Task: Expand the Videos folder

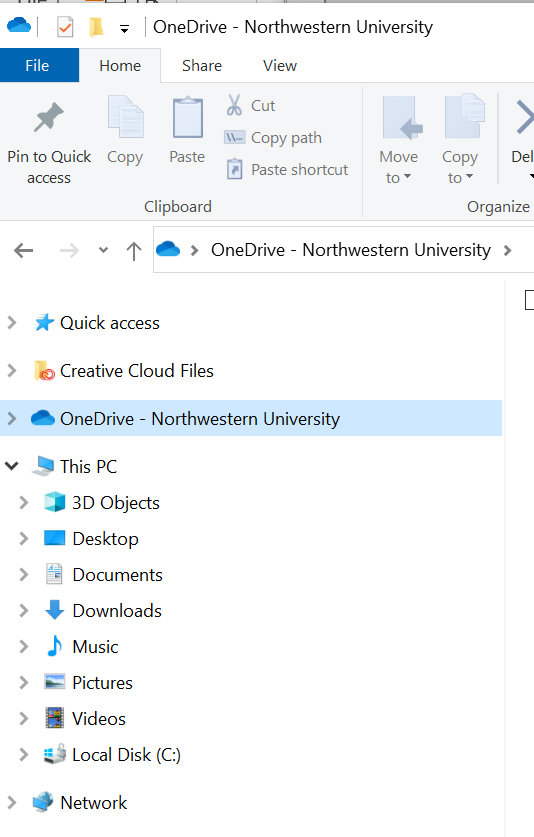Action: 23,718
